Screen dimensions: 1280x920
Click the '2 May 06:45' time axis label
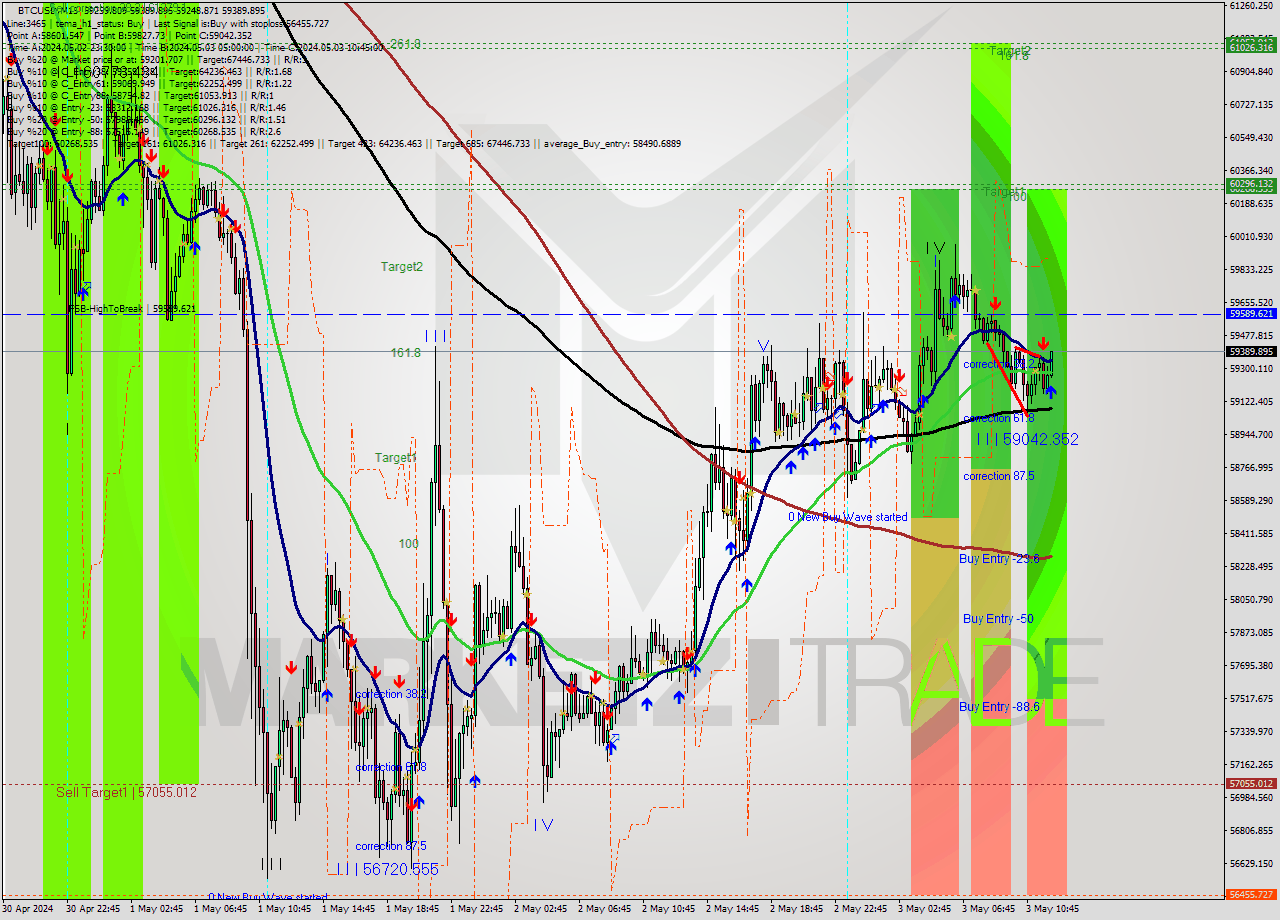click(604, 909)
